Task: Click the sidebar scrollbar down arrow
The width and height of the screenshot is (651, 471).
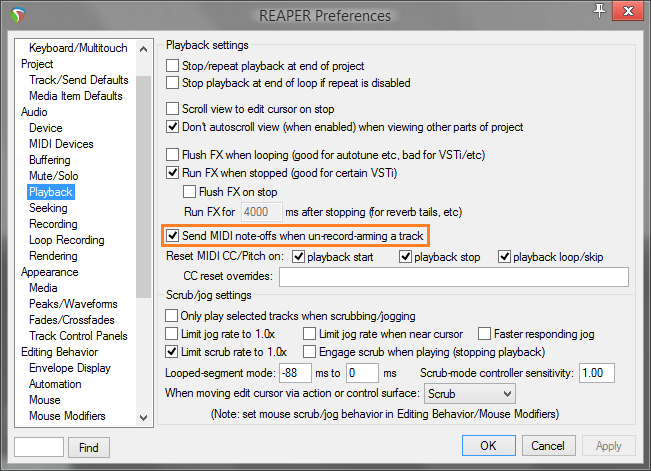Action: (x=143, y=416)
